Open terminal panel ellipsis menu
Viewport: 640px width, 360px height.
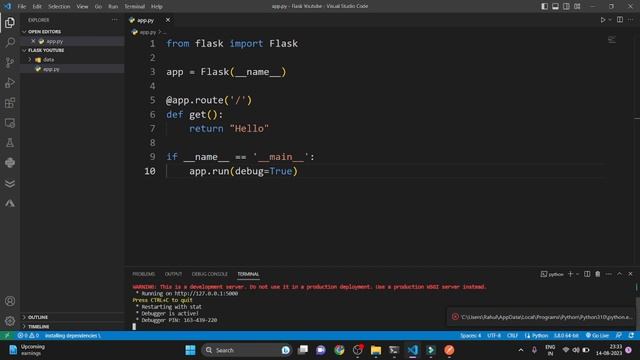609,274
